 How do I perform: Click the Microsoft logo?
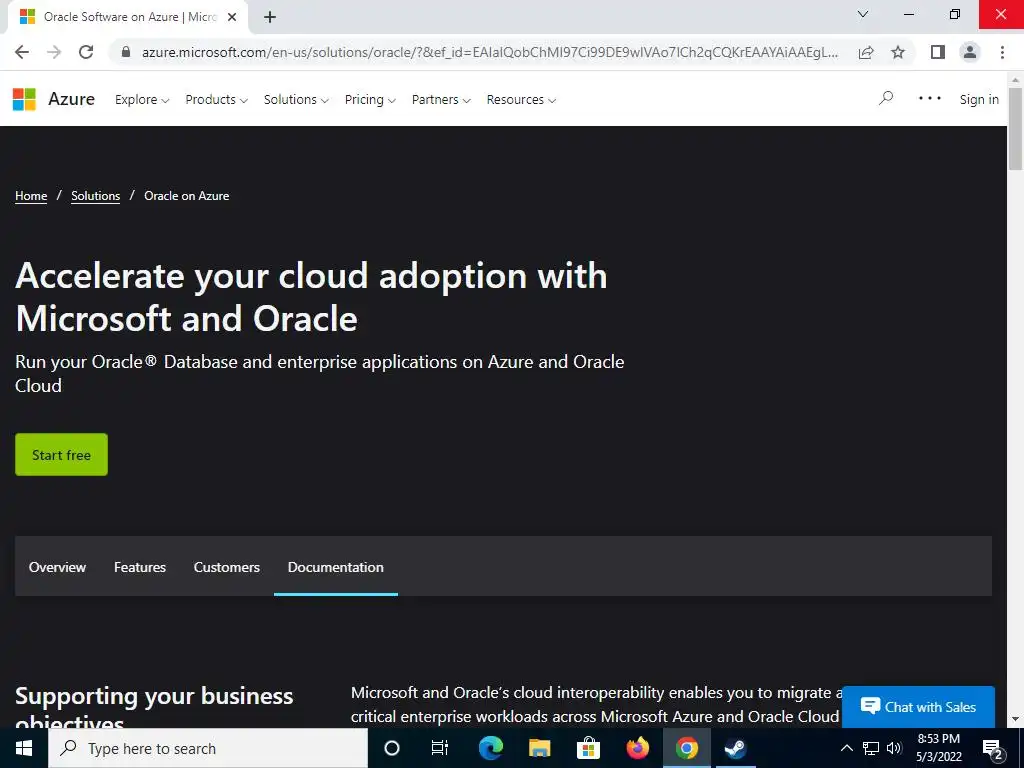pos(24,99)
